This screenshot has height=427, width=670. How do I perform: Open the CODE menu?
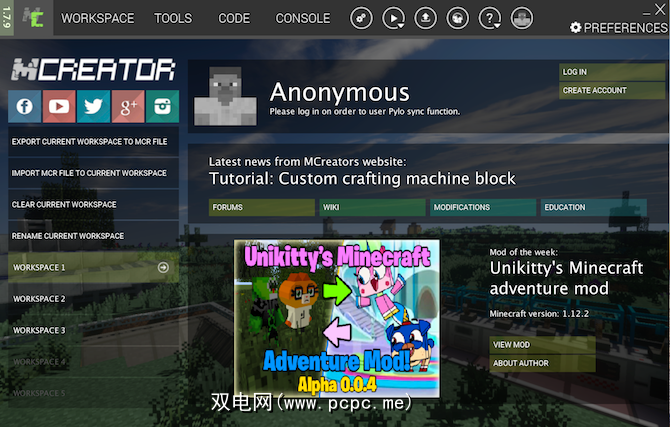(x=234, y=18)
